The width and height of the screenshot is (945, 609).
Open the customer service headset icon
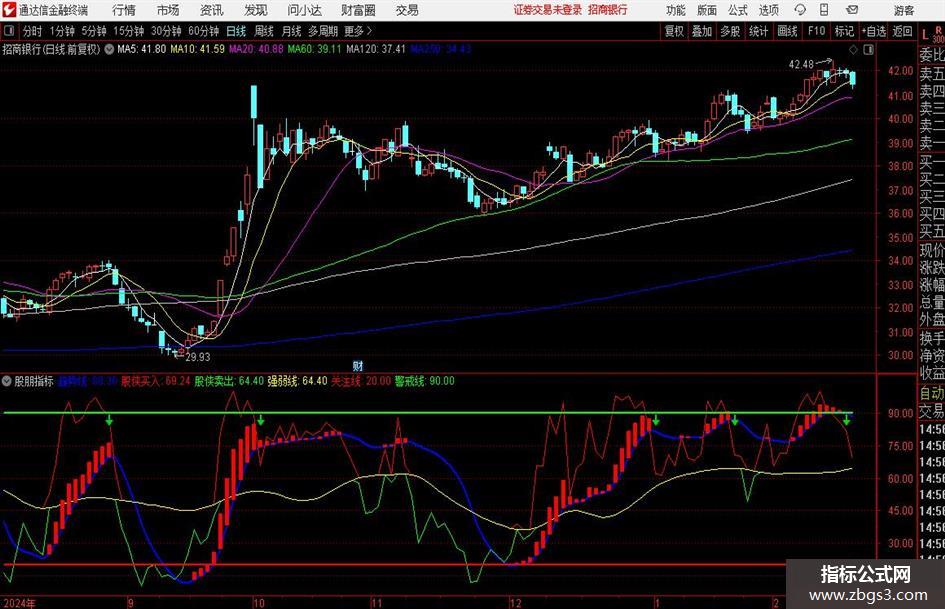(x=800, y=10)
